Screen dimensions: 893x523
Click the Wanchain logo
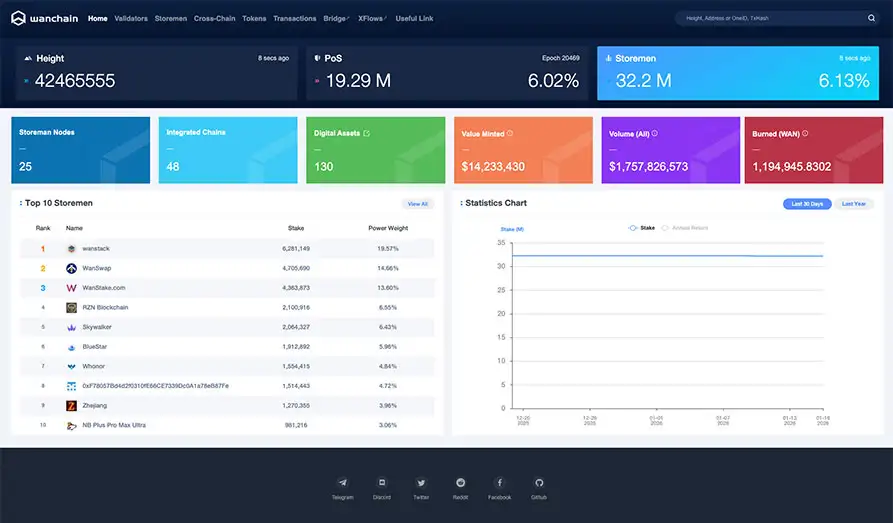point(44,18)
